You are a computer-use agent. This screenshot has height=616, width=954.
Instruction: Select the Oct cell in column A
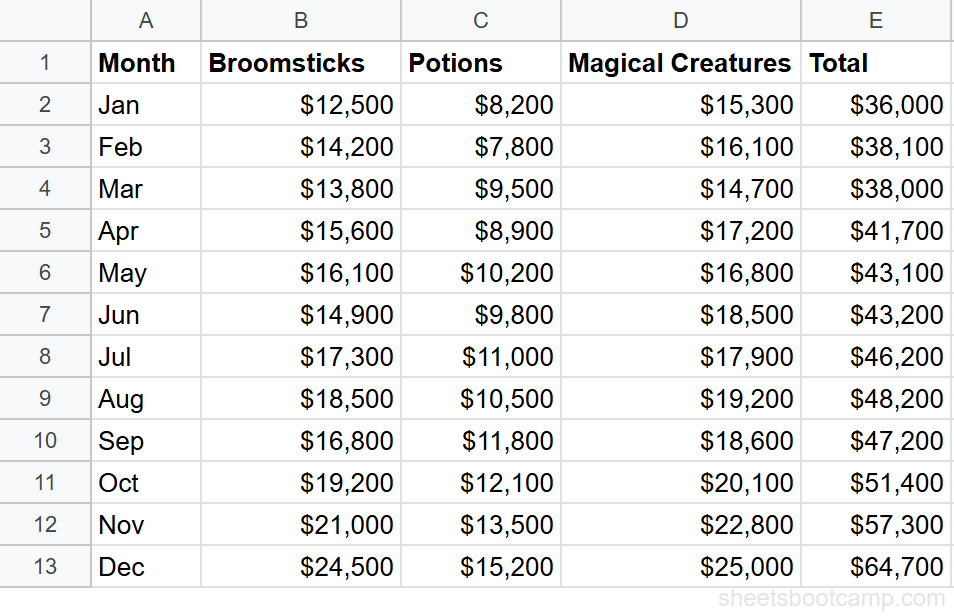[x=119, y=482]
